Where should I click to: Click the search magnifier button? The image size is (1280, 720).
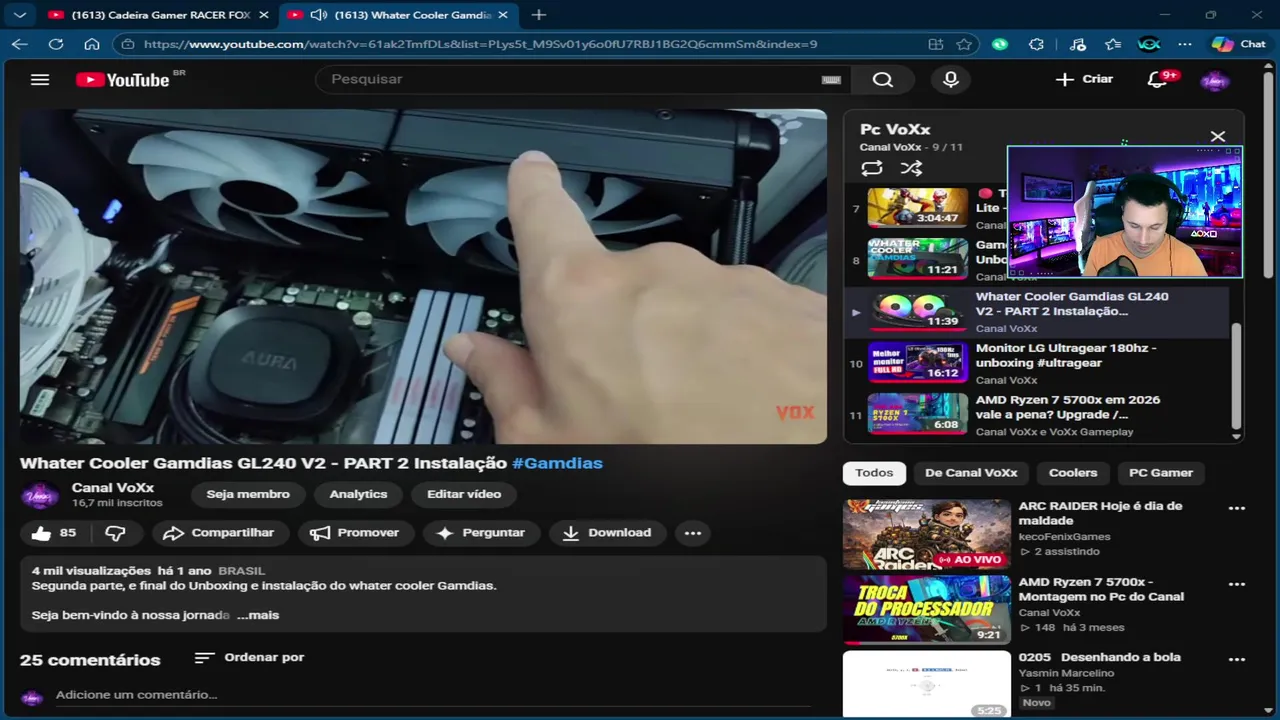882,79
